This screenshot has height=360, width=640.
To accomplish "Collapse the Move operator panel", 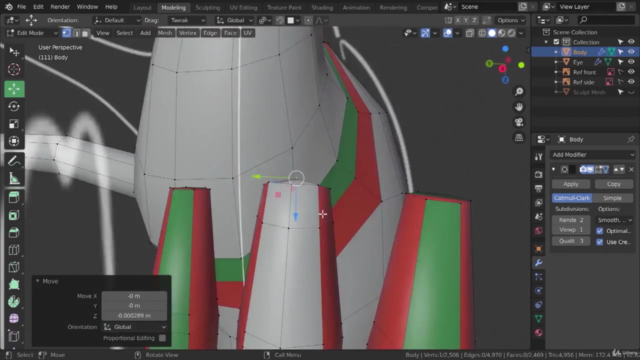I will click(38, 281).
